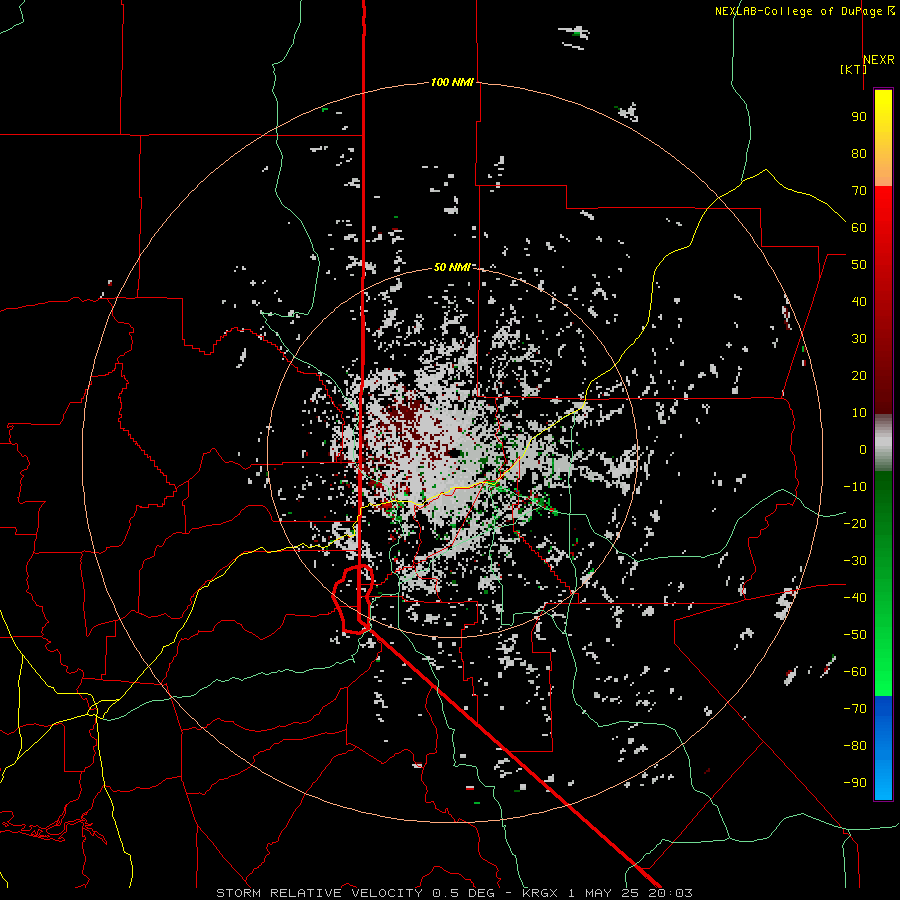The height and width of the screenshot is (900, 900).
Task: Click the -20 value on the velocity scale
Action: click(855, 524)
